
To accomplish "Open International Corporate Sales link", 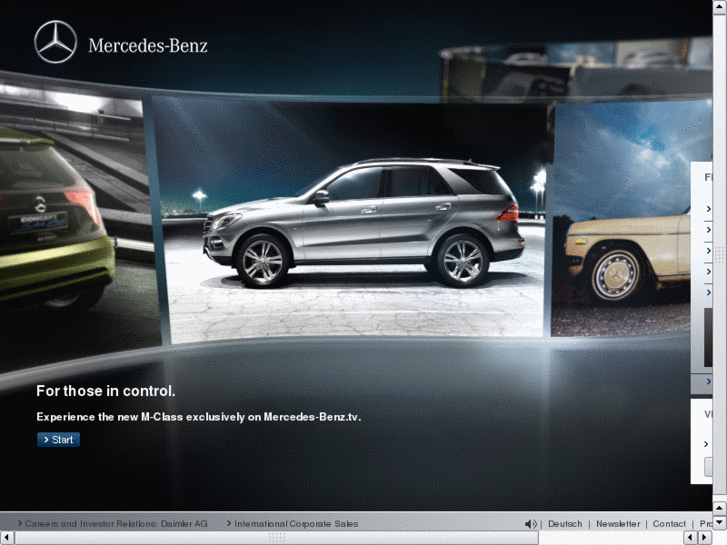I will 296,524.
